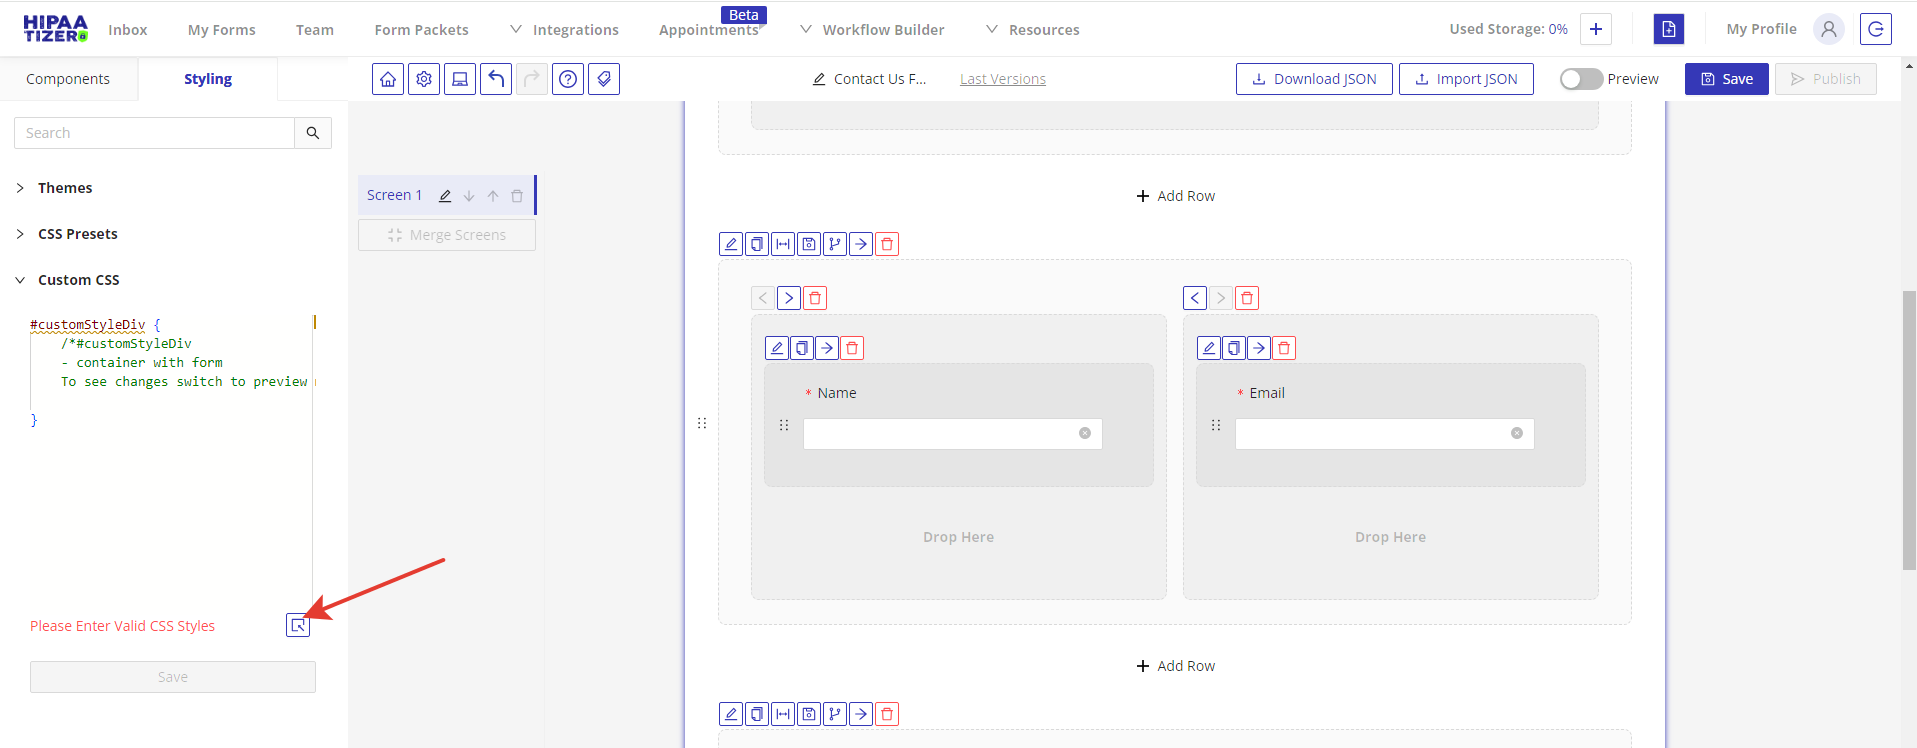Expand the Themes section
This screenshot has width=1917, height=748.
click(65, 188)
